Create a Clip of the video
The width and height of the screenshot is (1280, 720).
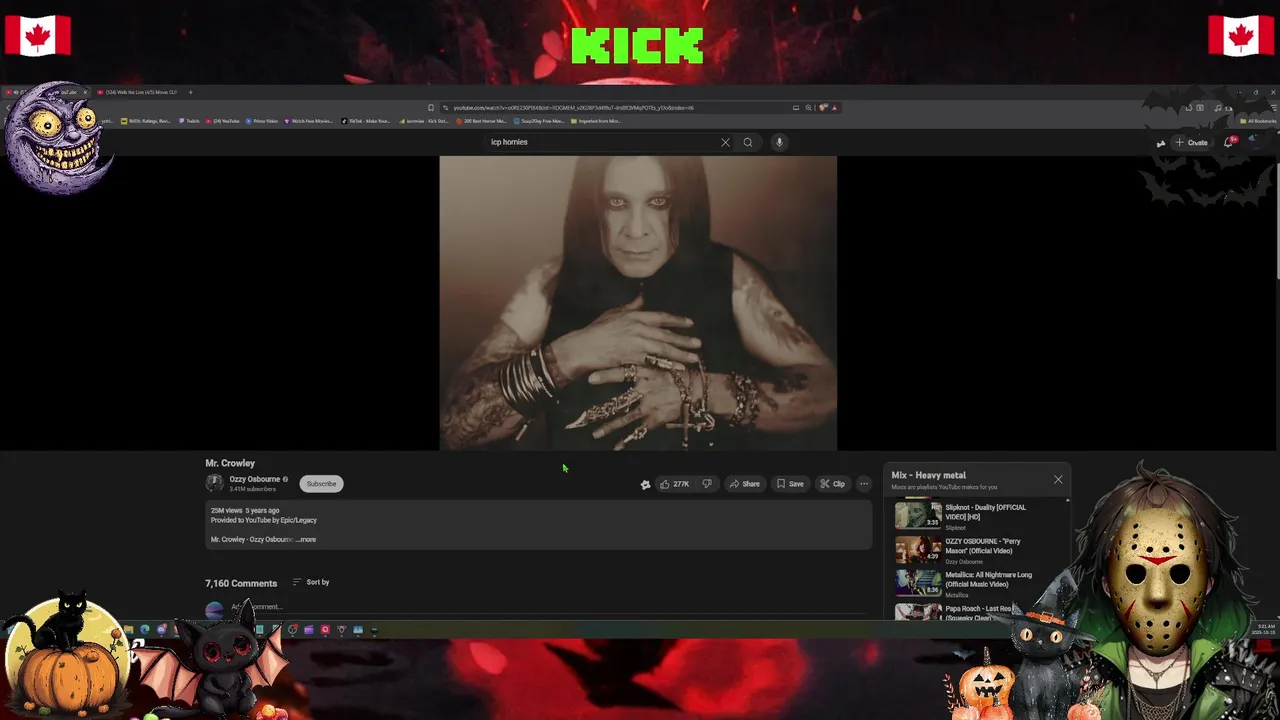click(832, 484)
